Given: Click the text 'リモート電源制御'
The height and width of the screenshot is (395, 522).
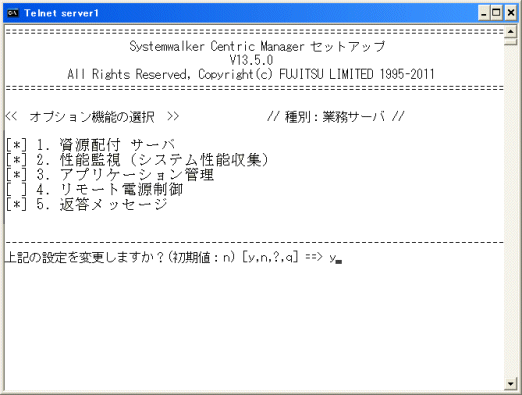Looking at the screenshot, I should 121,189.
